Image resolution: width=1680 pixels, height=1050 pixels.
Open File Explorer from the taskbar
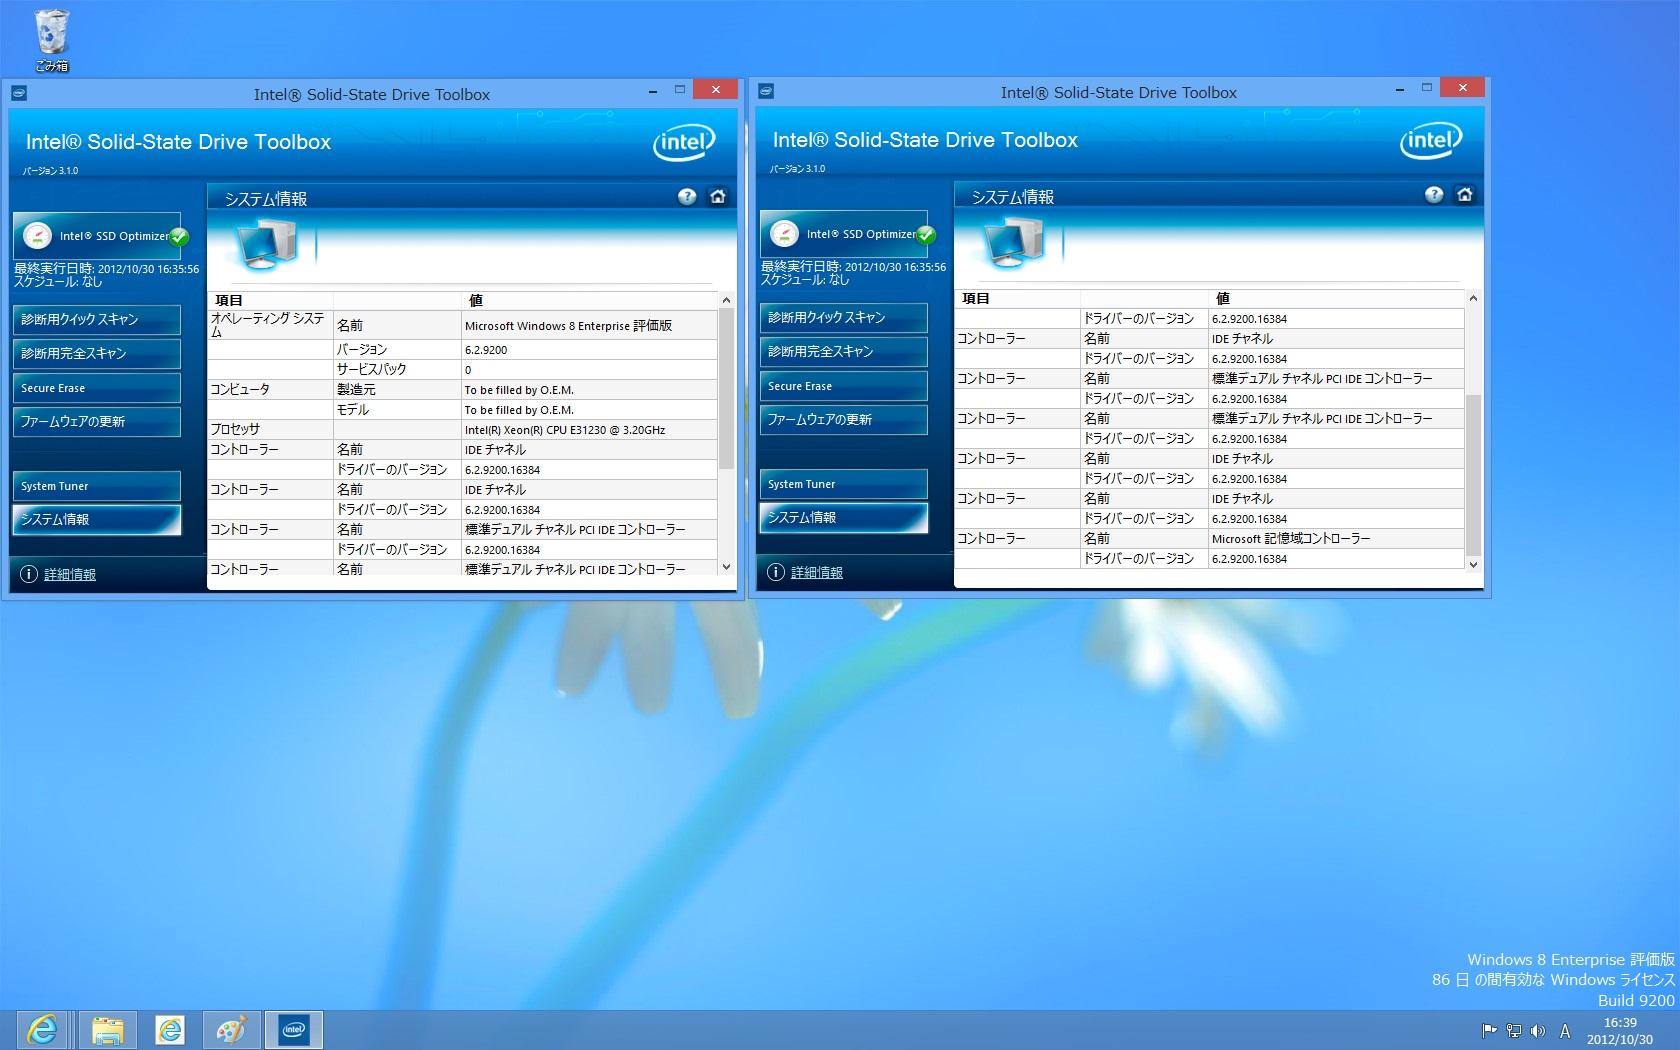coord(108,1030)
